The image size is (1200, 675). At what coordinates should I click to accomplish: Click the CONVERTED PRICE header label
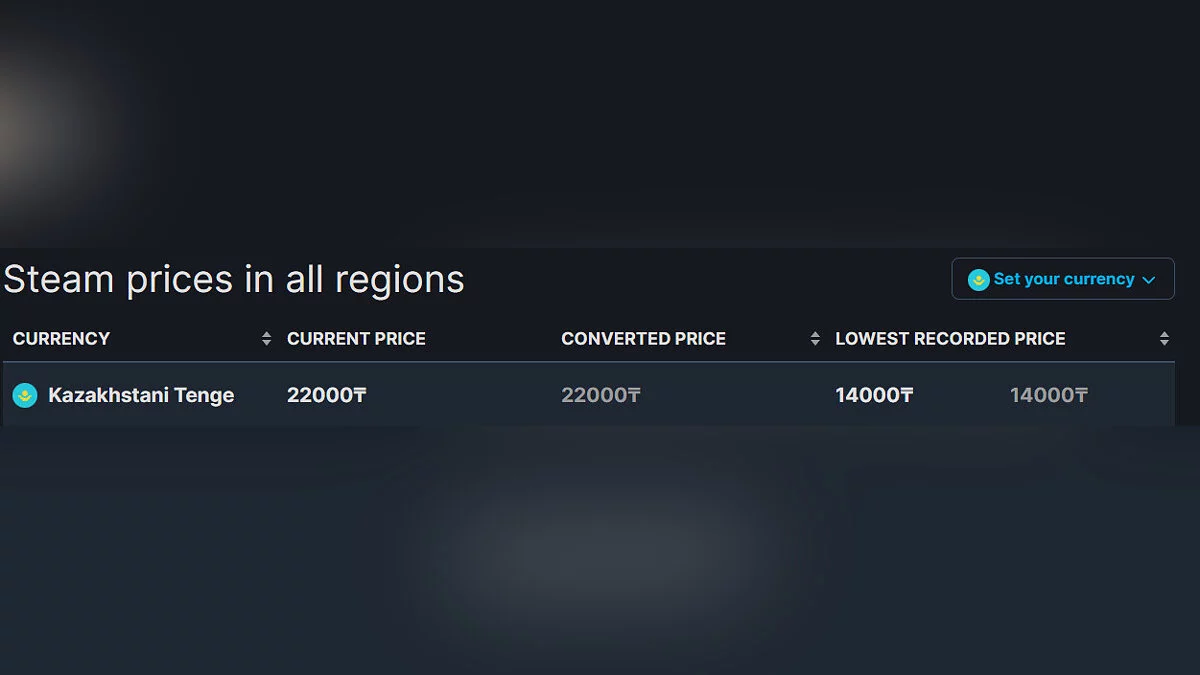pyautogui.click(x=643, y=339)
